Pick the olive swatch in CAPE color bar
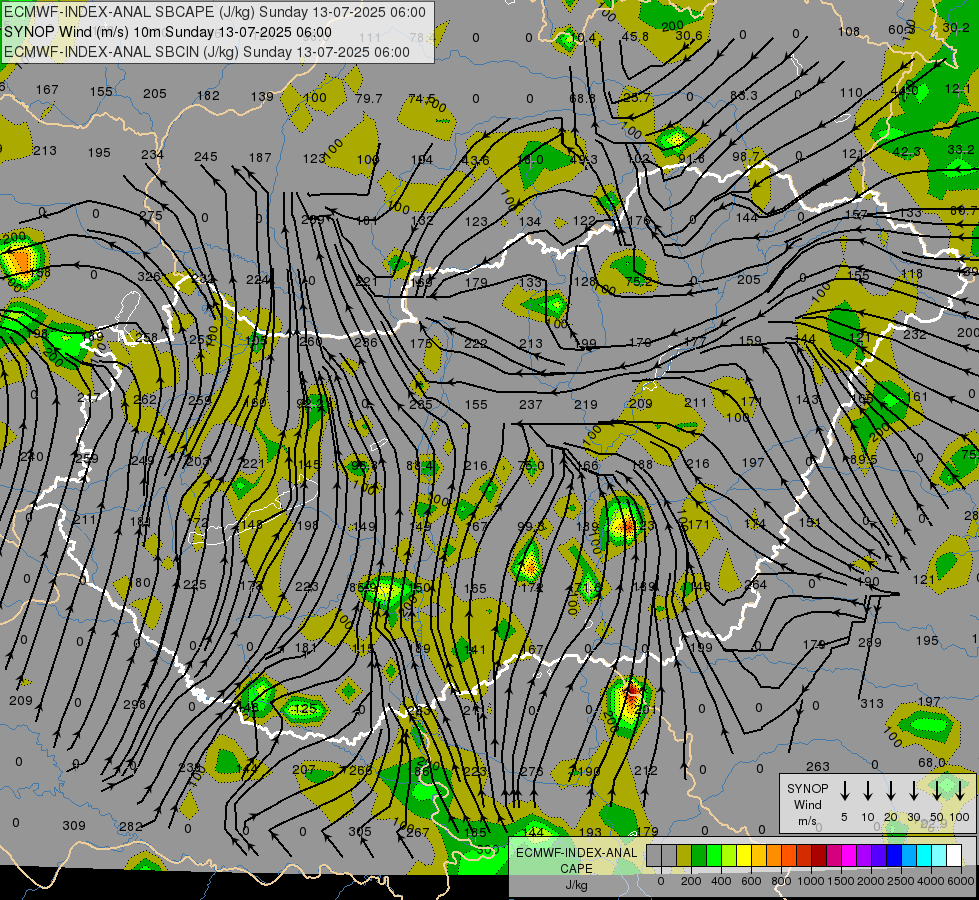The width and height of the screenshot is (979, 900). [x=684, y=856]
